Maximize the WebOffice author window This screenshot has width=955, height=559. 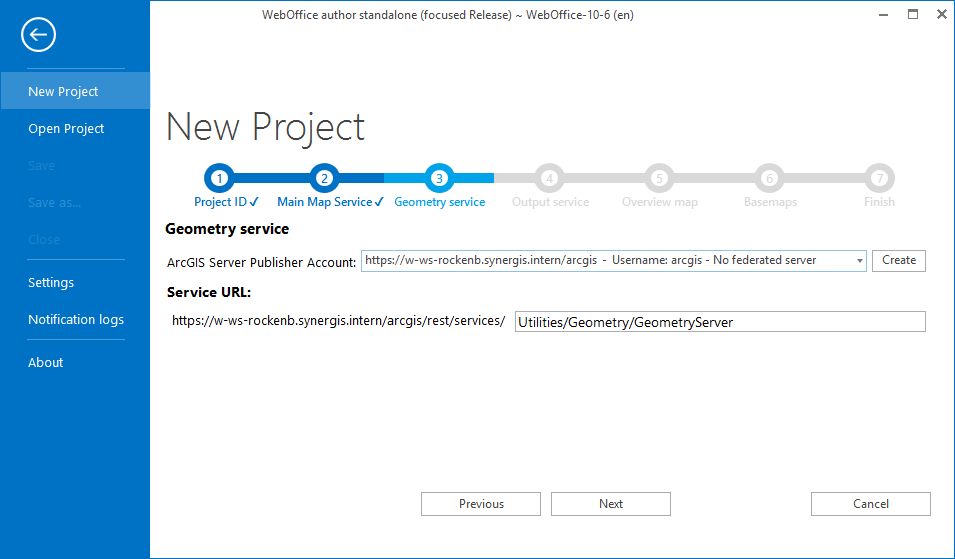click(913, 15)
